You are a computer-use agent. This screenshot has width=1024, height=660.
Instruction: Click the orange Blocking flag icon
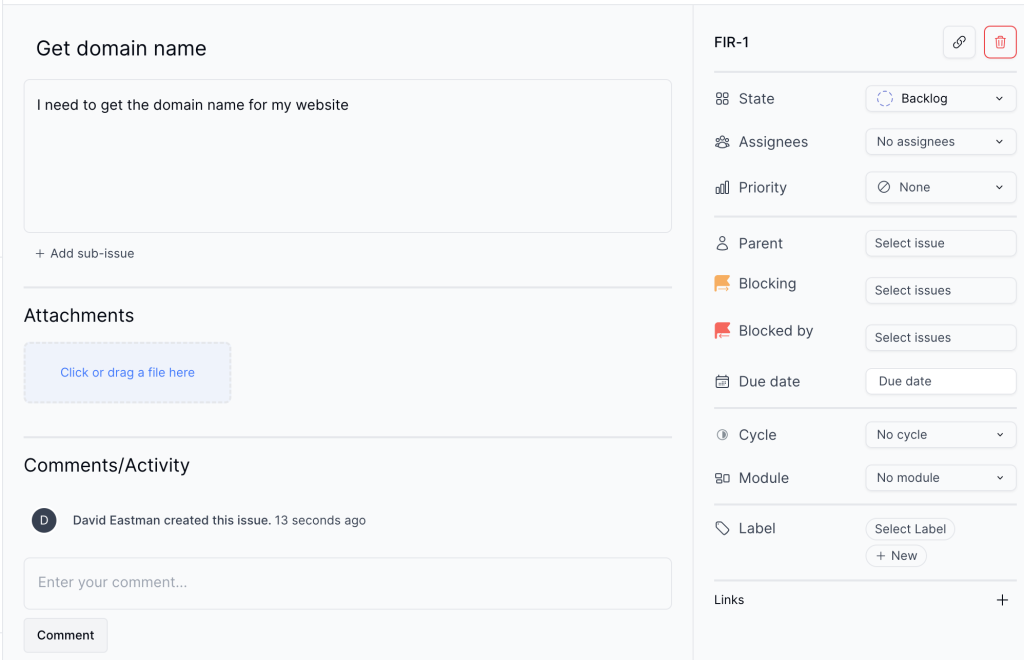click(x=722, y=283)
